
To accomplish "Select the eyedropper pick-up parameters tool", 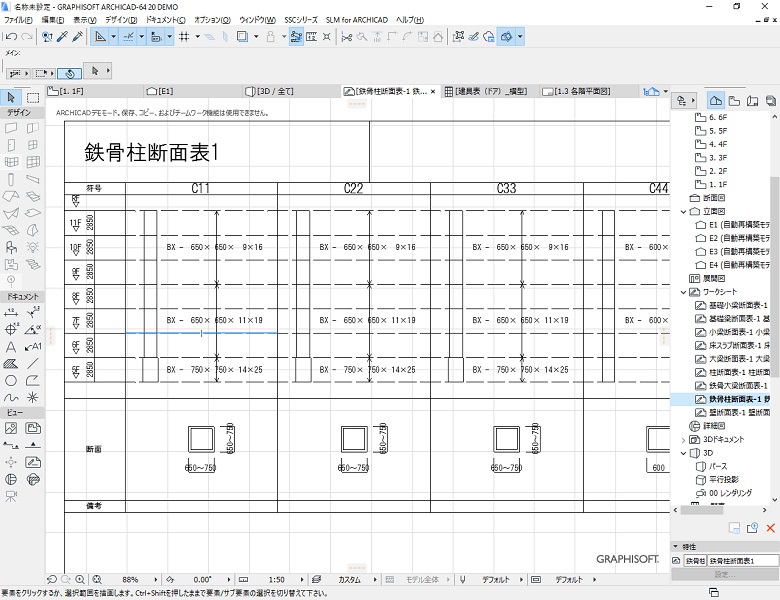I will pyautogui.click(x=62, y=36).
